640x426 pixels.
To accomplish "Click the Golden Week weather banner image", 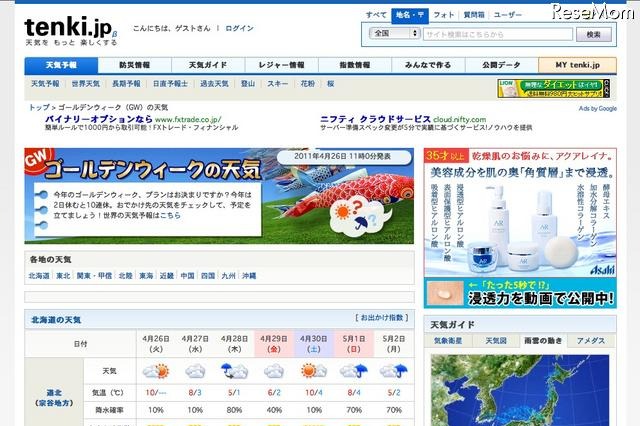I will point(219,196).
